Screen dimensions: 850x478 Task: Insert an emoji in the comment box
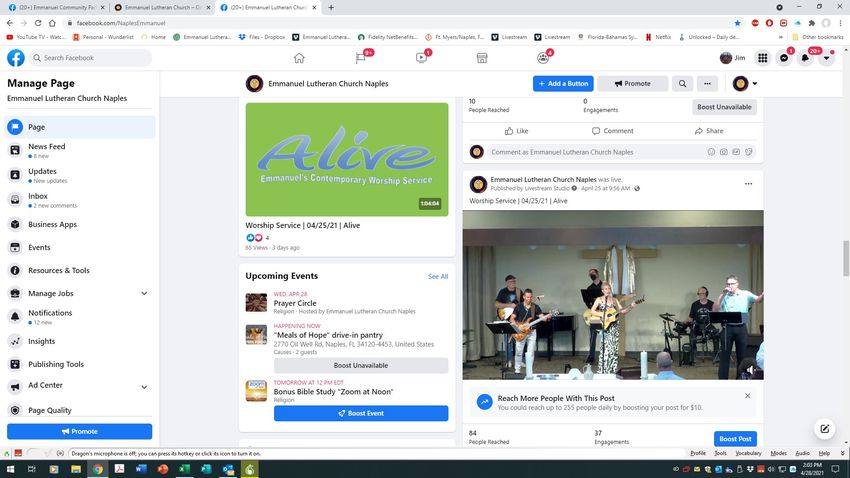(x=711, y=152)
